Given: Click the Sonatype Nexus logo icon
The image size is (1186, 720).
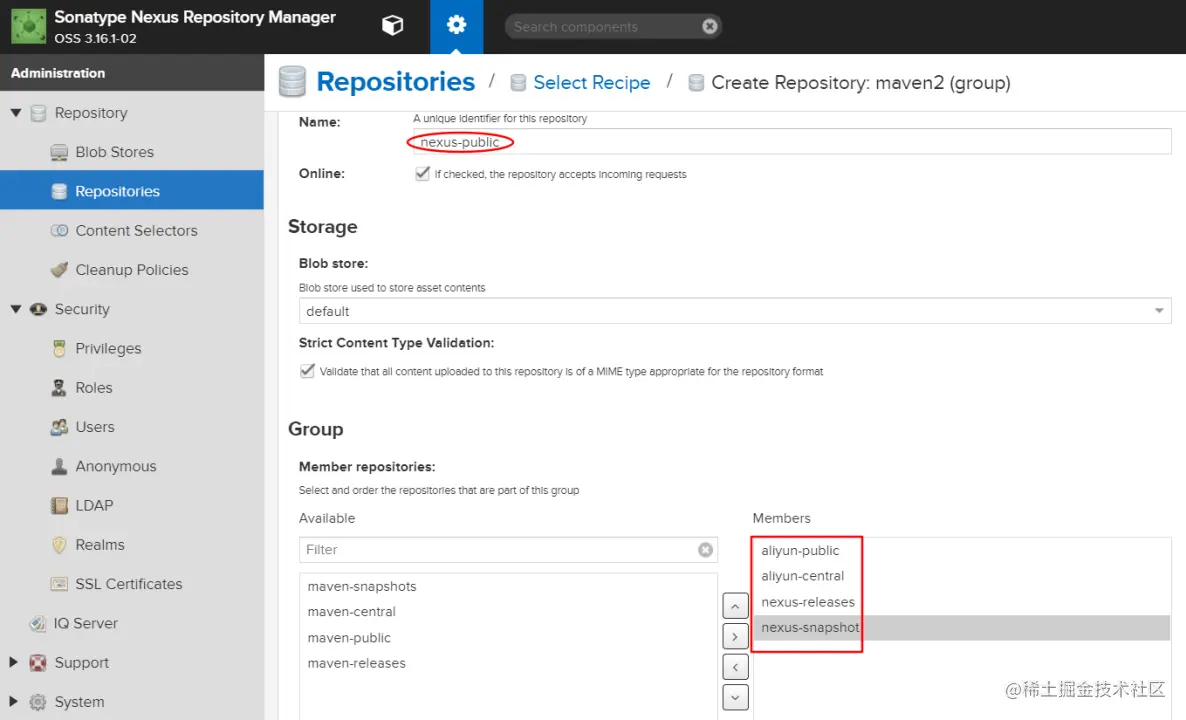Looking at the screenshot, I should coord(28,26).
